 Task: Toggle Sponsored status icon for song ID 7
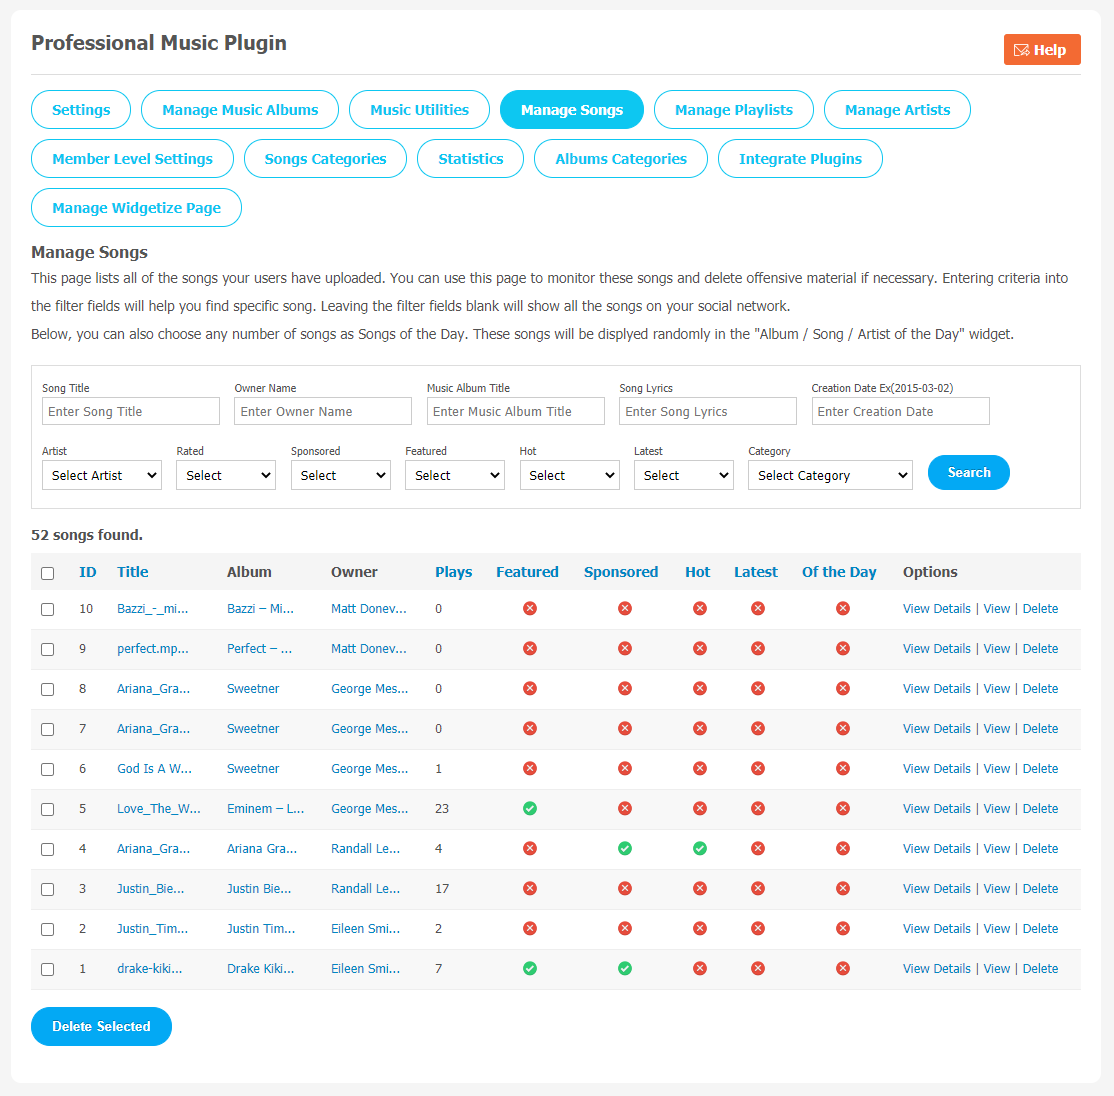point(624,728)
